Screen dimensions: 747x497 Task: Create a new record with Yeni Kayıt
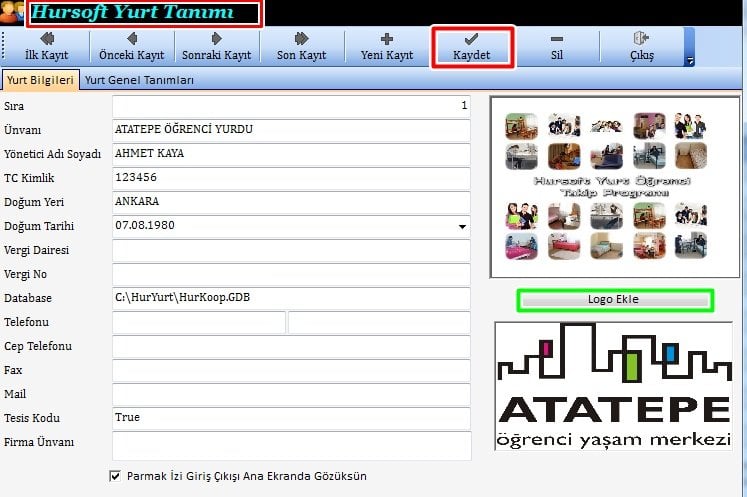point(386,46)
